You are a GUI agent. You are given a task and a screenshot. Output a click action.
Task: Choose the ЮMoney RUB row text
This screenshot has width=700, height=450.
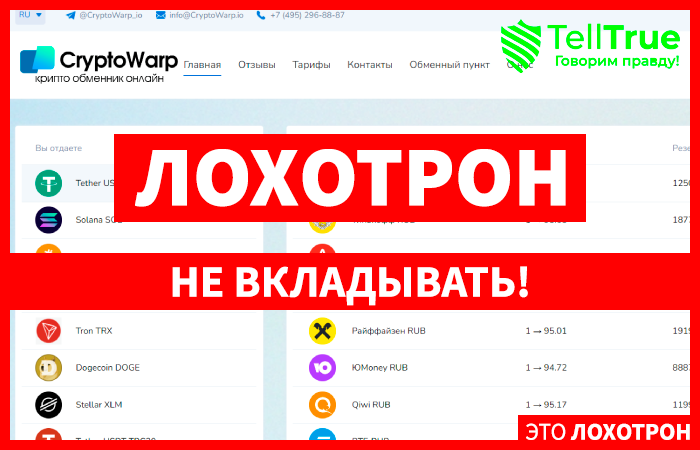[x=379, y=368]
